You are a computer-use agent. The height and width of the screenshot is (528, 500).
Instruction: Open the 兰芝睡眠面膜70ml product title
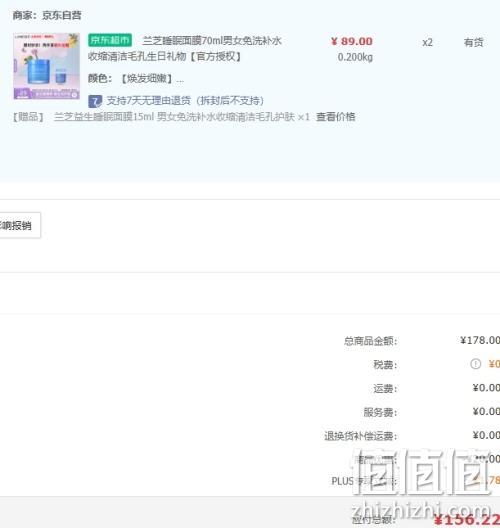pyautogui.click(x=185, y=48)
